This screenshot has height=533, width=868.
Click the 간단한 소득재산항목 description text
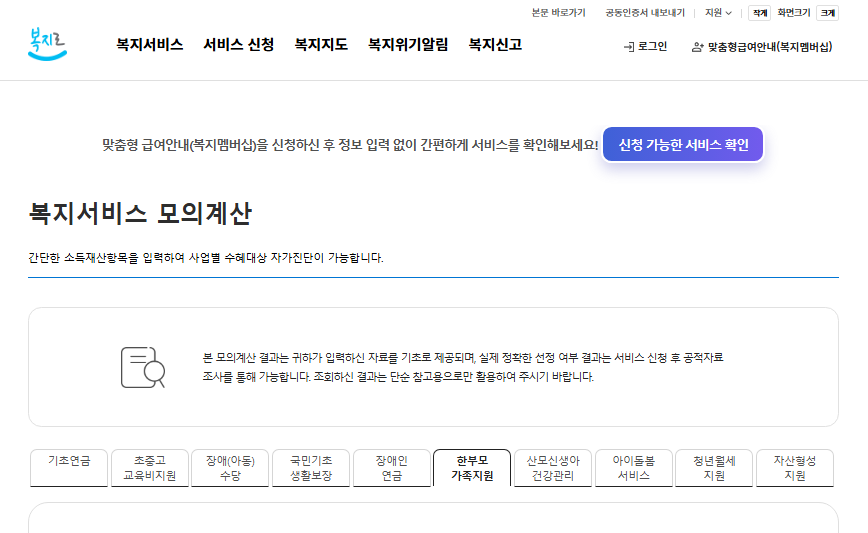point(206,258)
